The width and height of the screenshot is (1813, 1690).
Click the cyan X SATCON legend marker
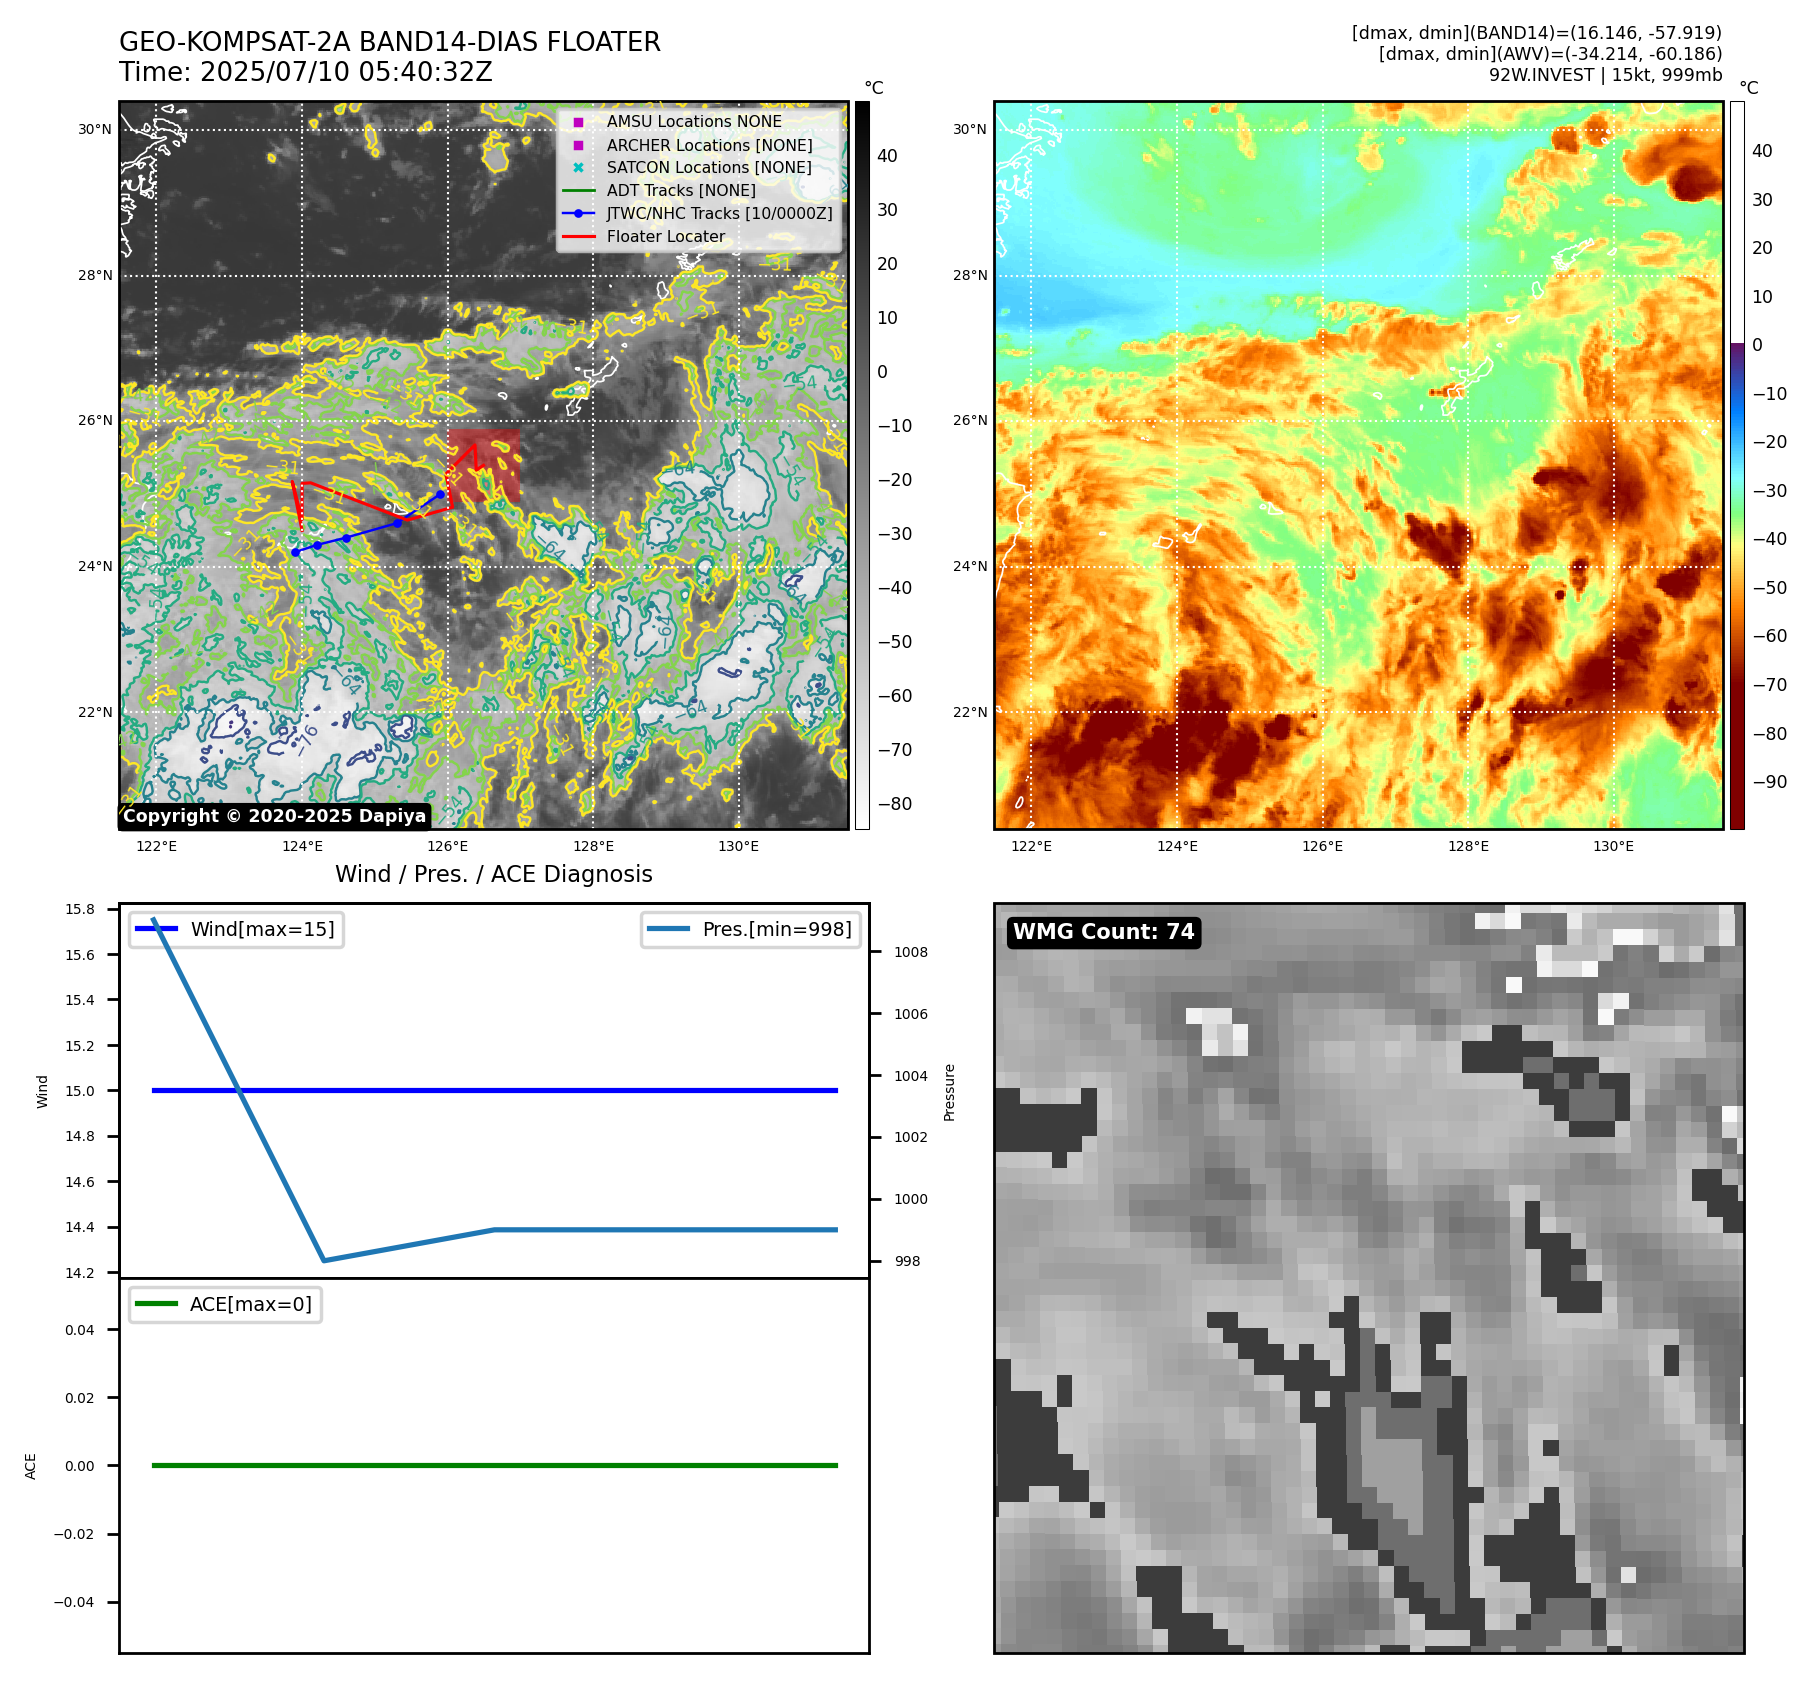coord(578,167)
